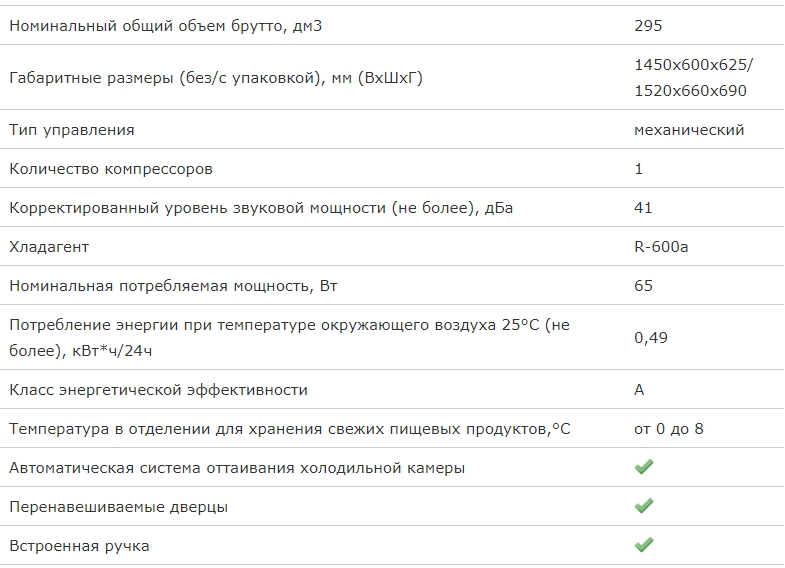
Task: Click the green checkmark for automatic defrost
Action: click(x=644, y=467)
